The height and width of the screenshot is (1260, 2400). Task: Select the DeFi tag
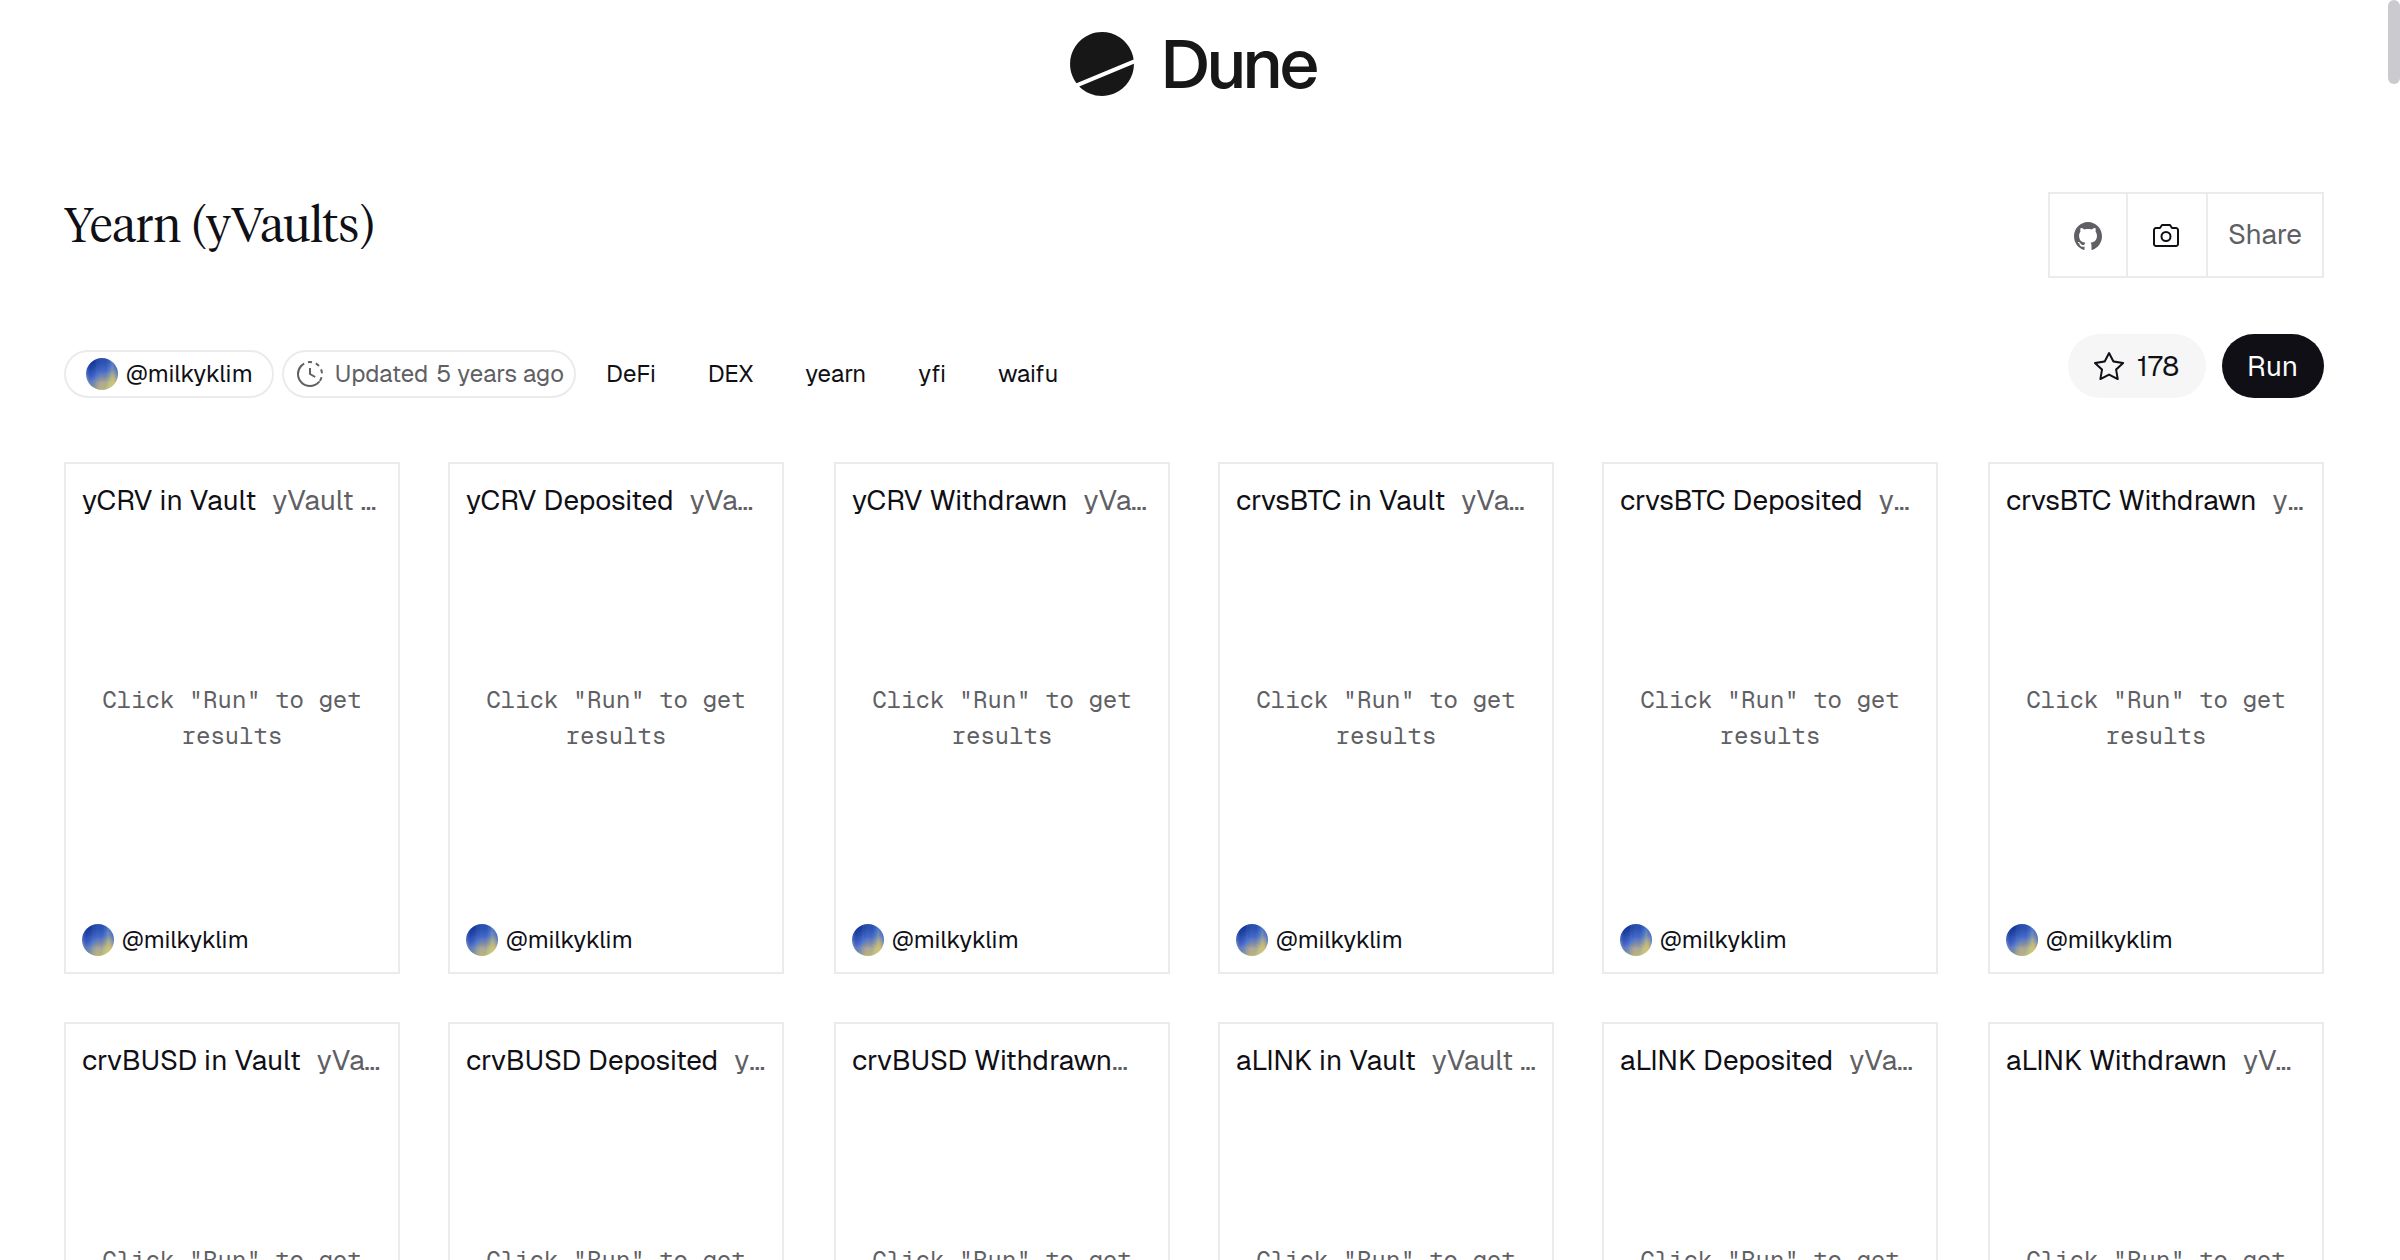pos(630,374)
